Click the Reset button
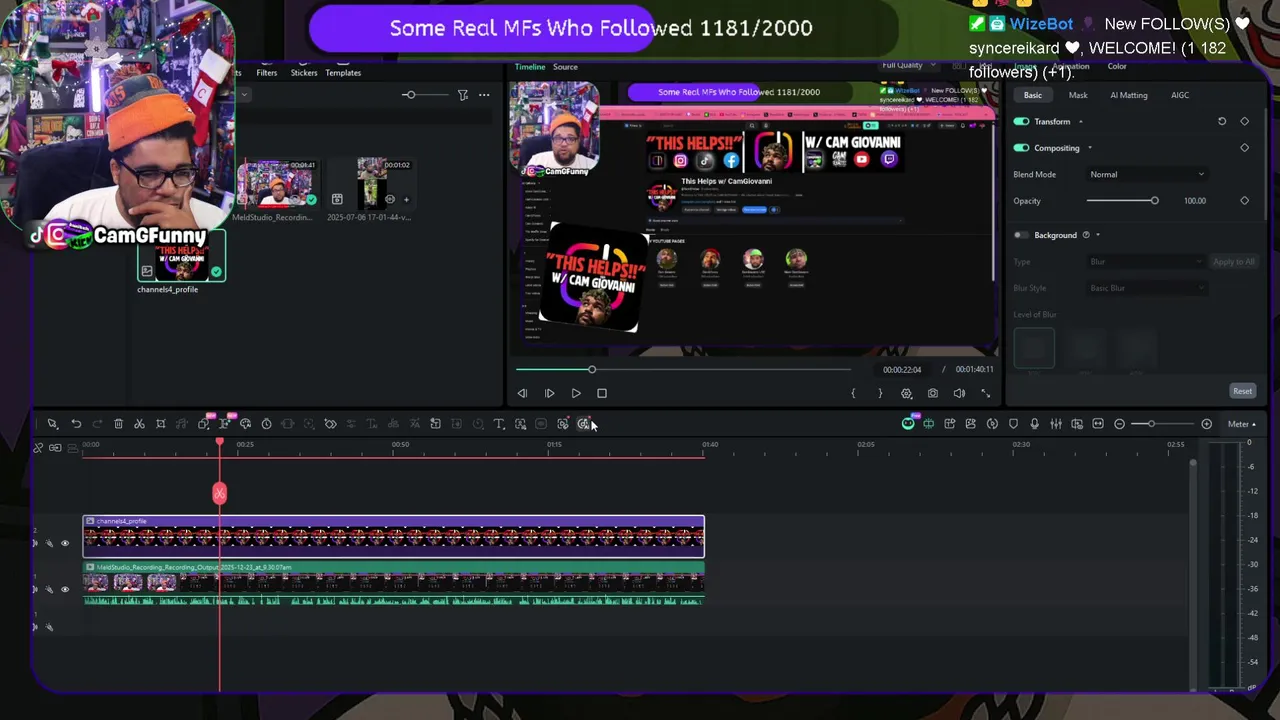1280x720 pixels. click(1242, 391)
